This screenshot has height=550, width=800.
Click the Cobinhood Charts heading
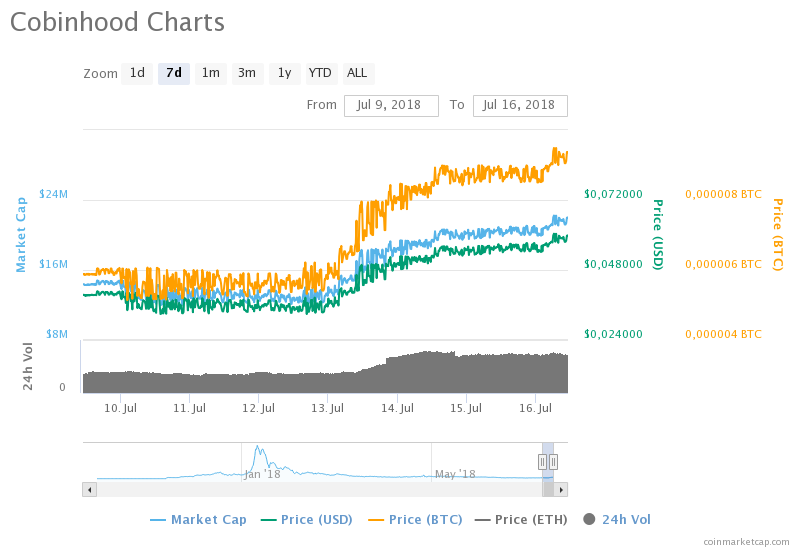117,22
